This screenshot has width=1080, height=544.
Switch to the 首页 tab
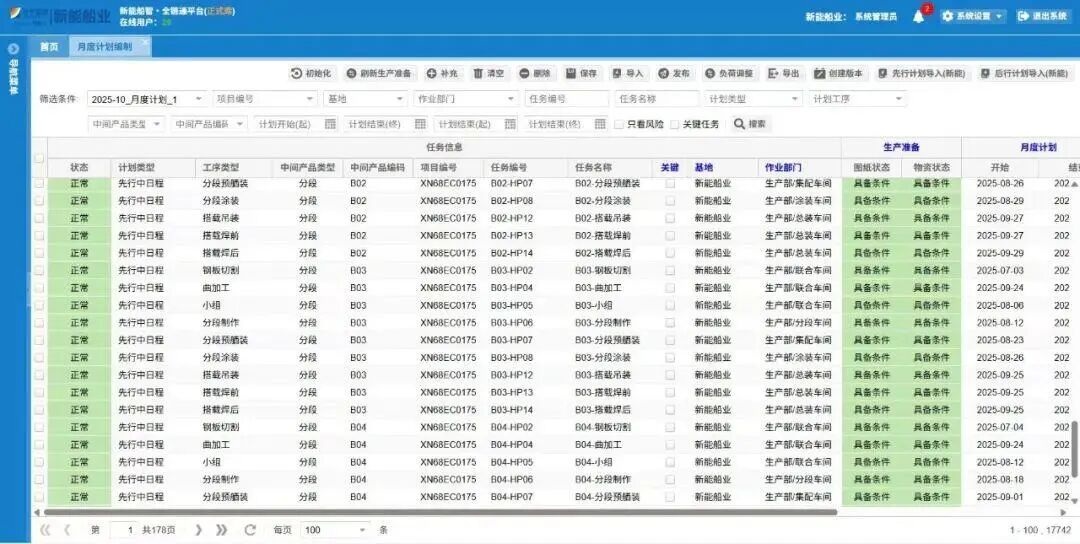coord(48,47)
